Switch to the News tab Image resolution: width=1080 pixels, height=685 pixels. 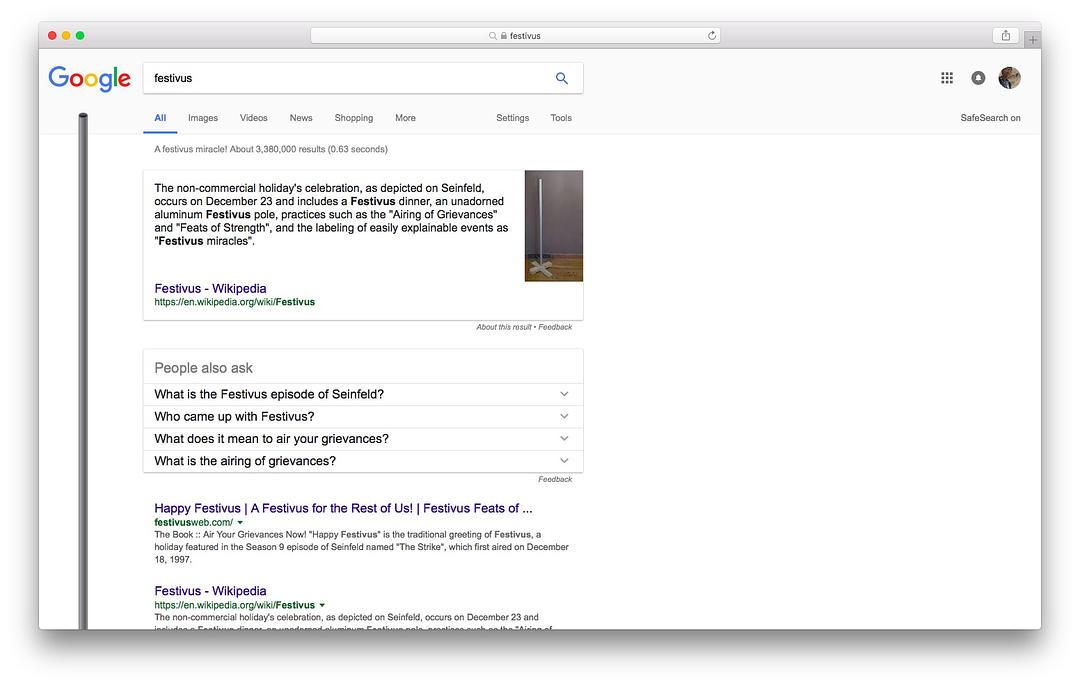[301, 118]
